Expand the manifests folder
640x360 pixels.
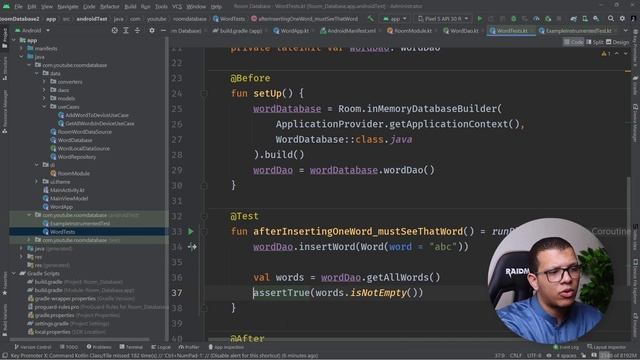pos(22,49)
